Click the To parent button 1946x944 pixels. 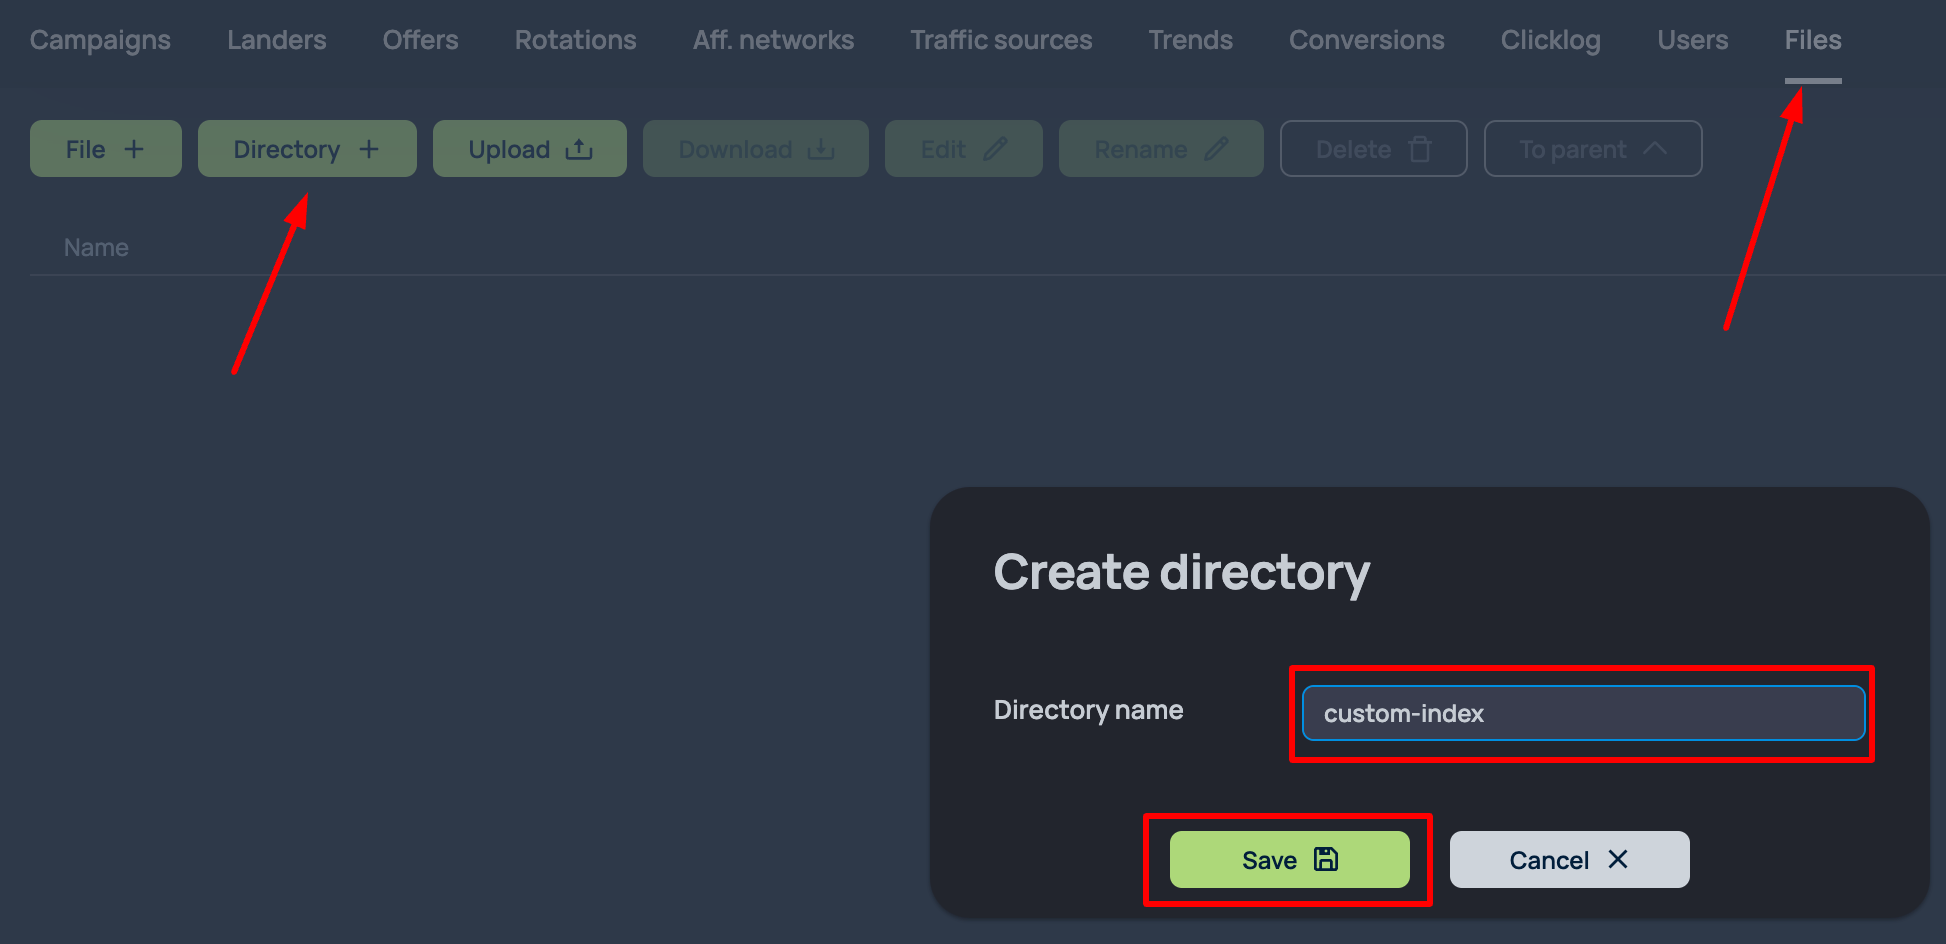(1592, 148)
